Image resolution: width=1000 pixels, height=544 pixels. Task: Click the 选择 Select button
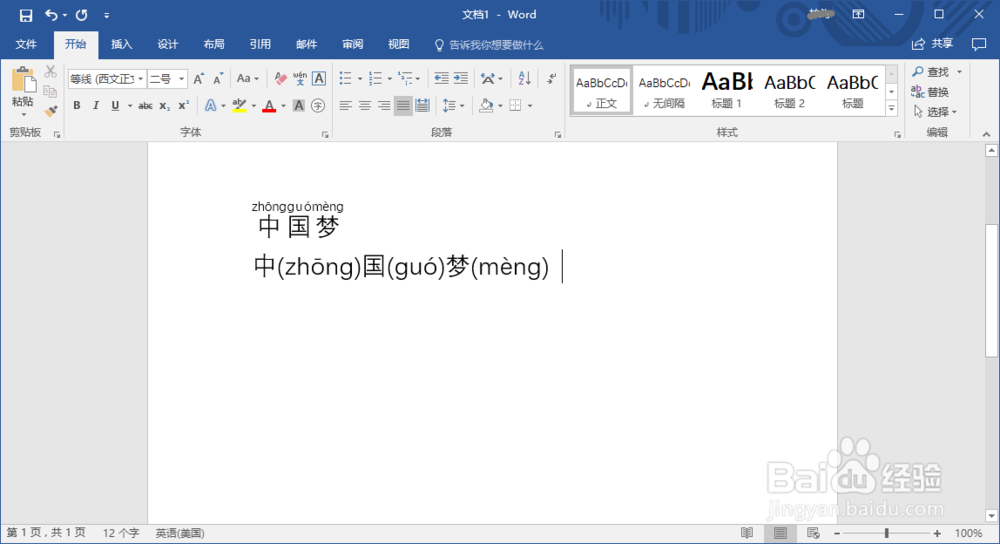[x=935, y=112]
